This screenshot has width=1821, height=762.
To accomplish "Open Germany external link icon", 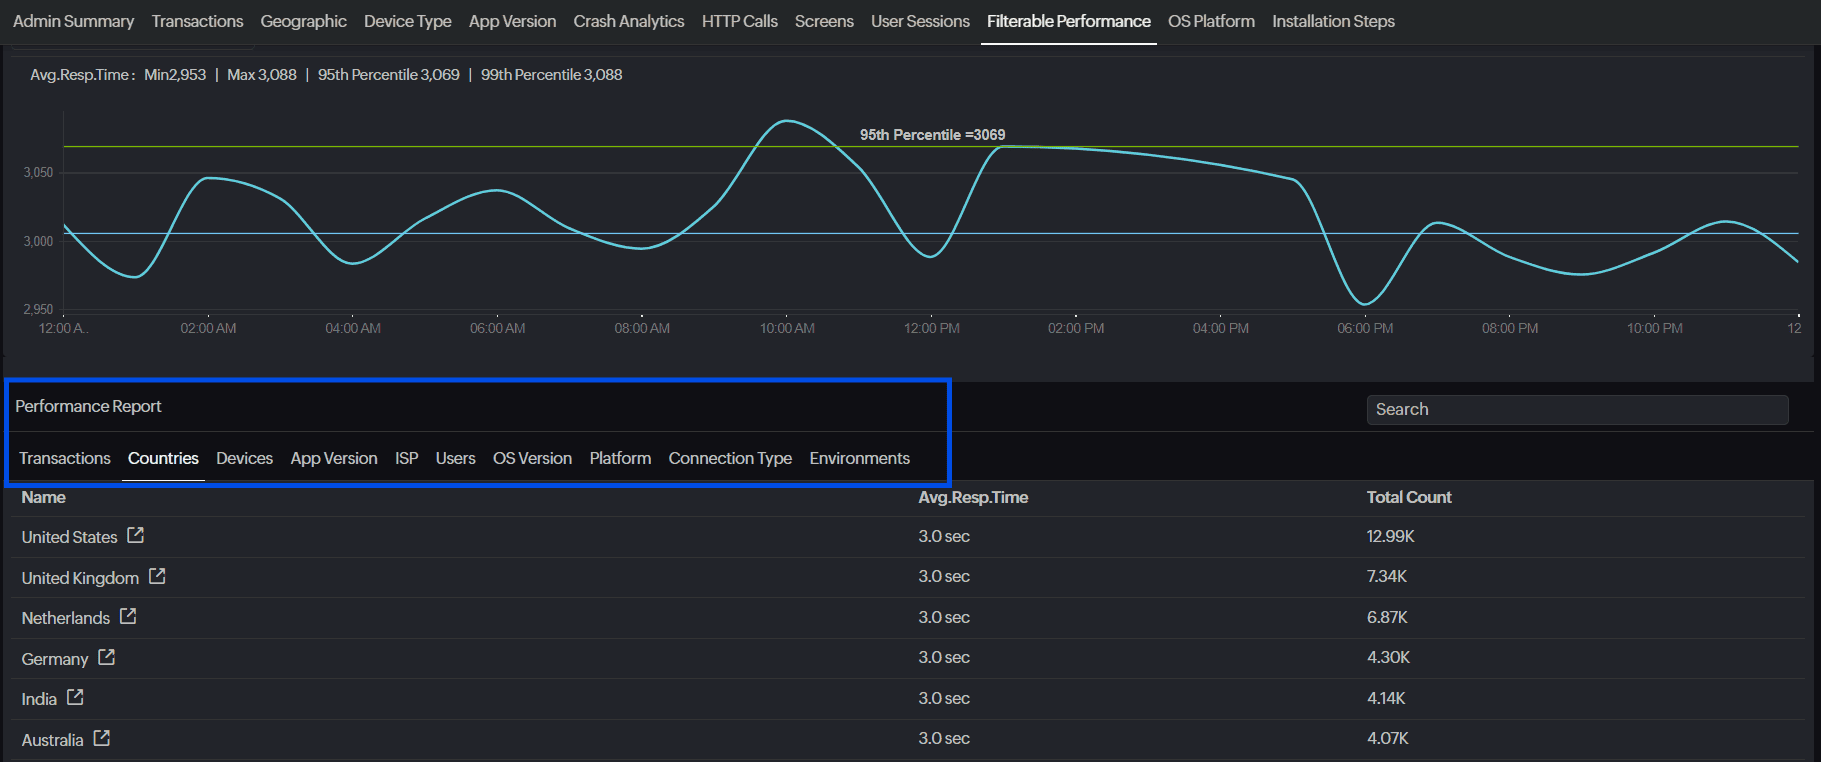I will (x=107, y=658).
